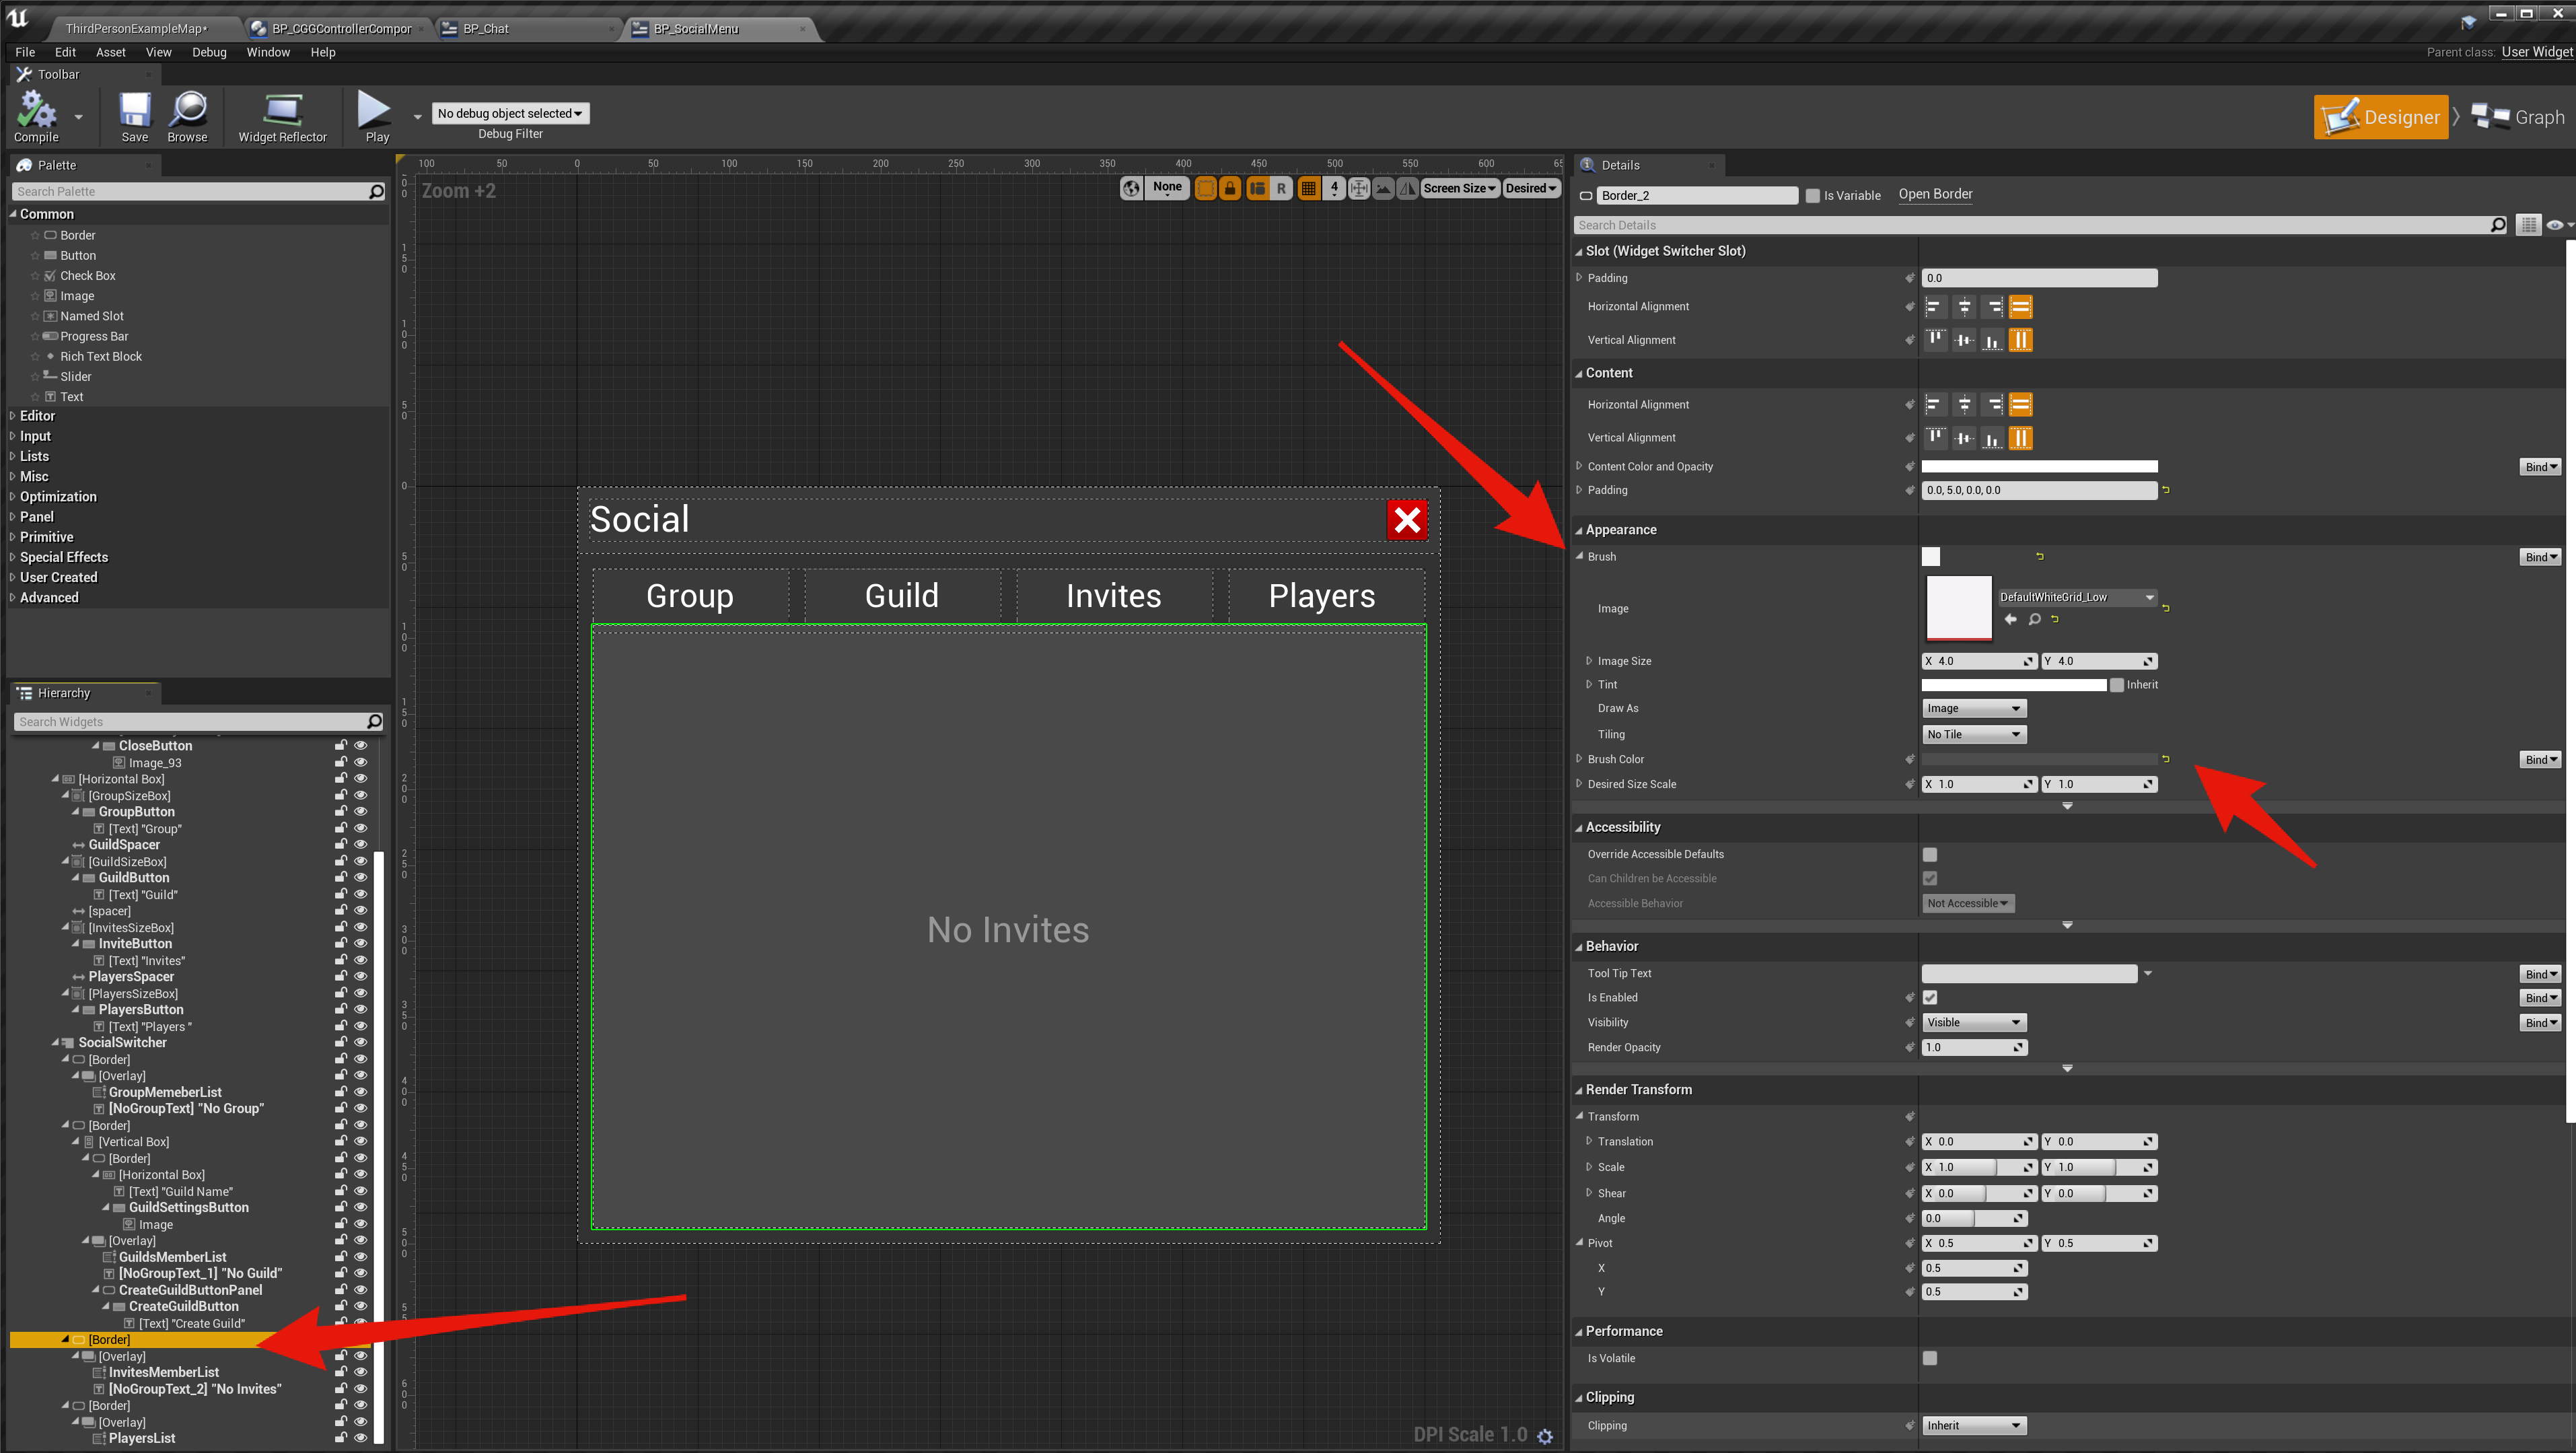Click the Content Color and Opacity swatch
Screen dimensions: 2576x1453
click(x=2039, y=467)
